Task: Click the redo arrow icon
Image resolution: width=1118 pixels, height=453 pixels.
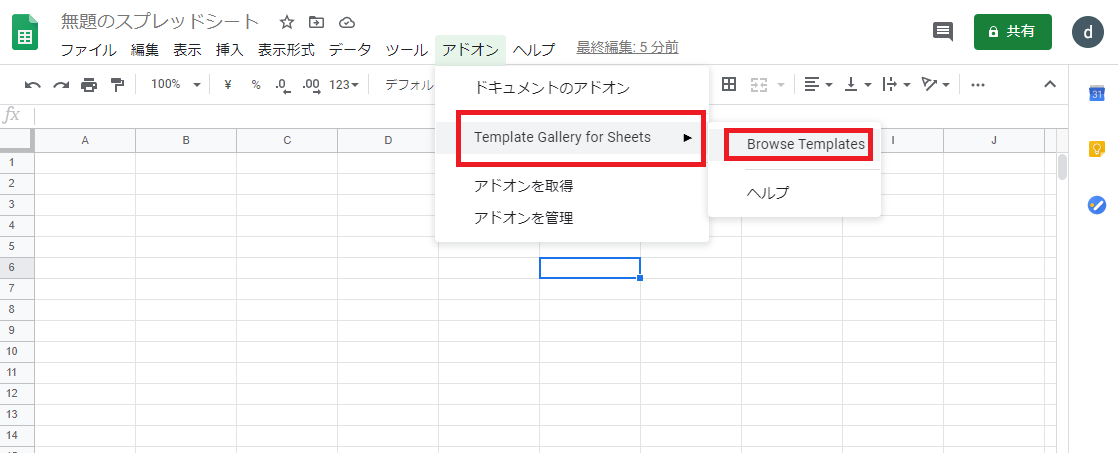Action: (x=61, y=85)
